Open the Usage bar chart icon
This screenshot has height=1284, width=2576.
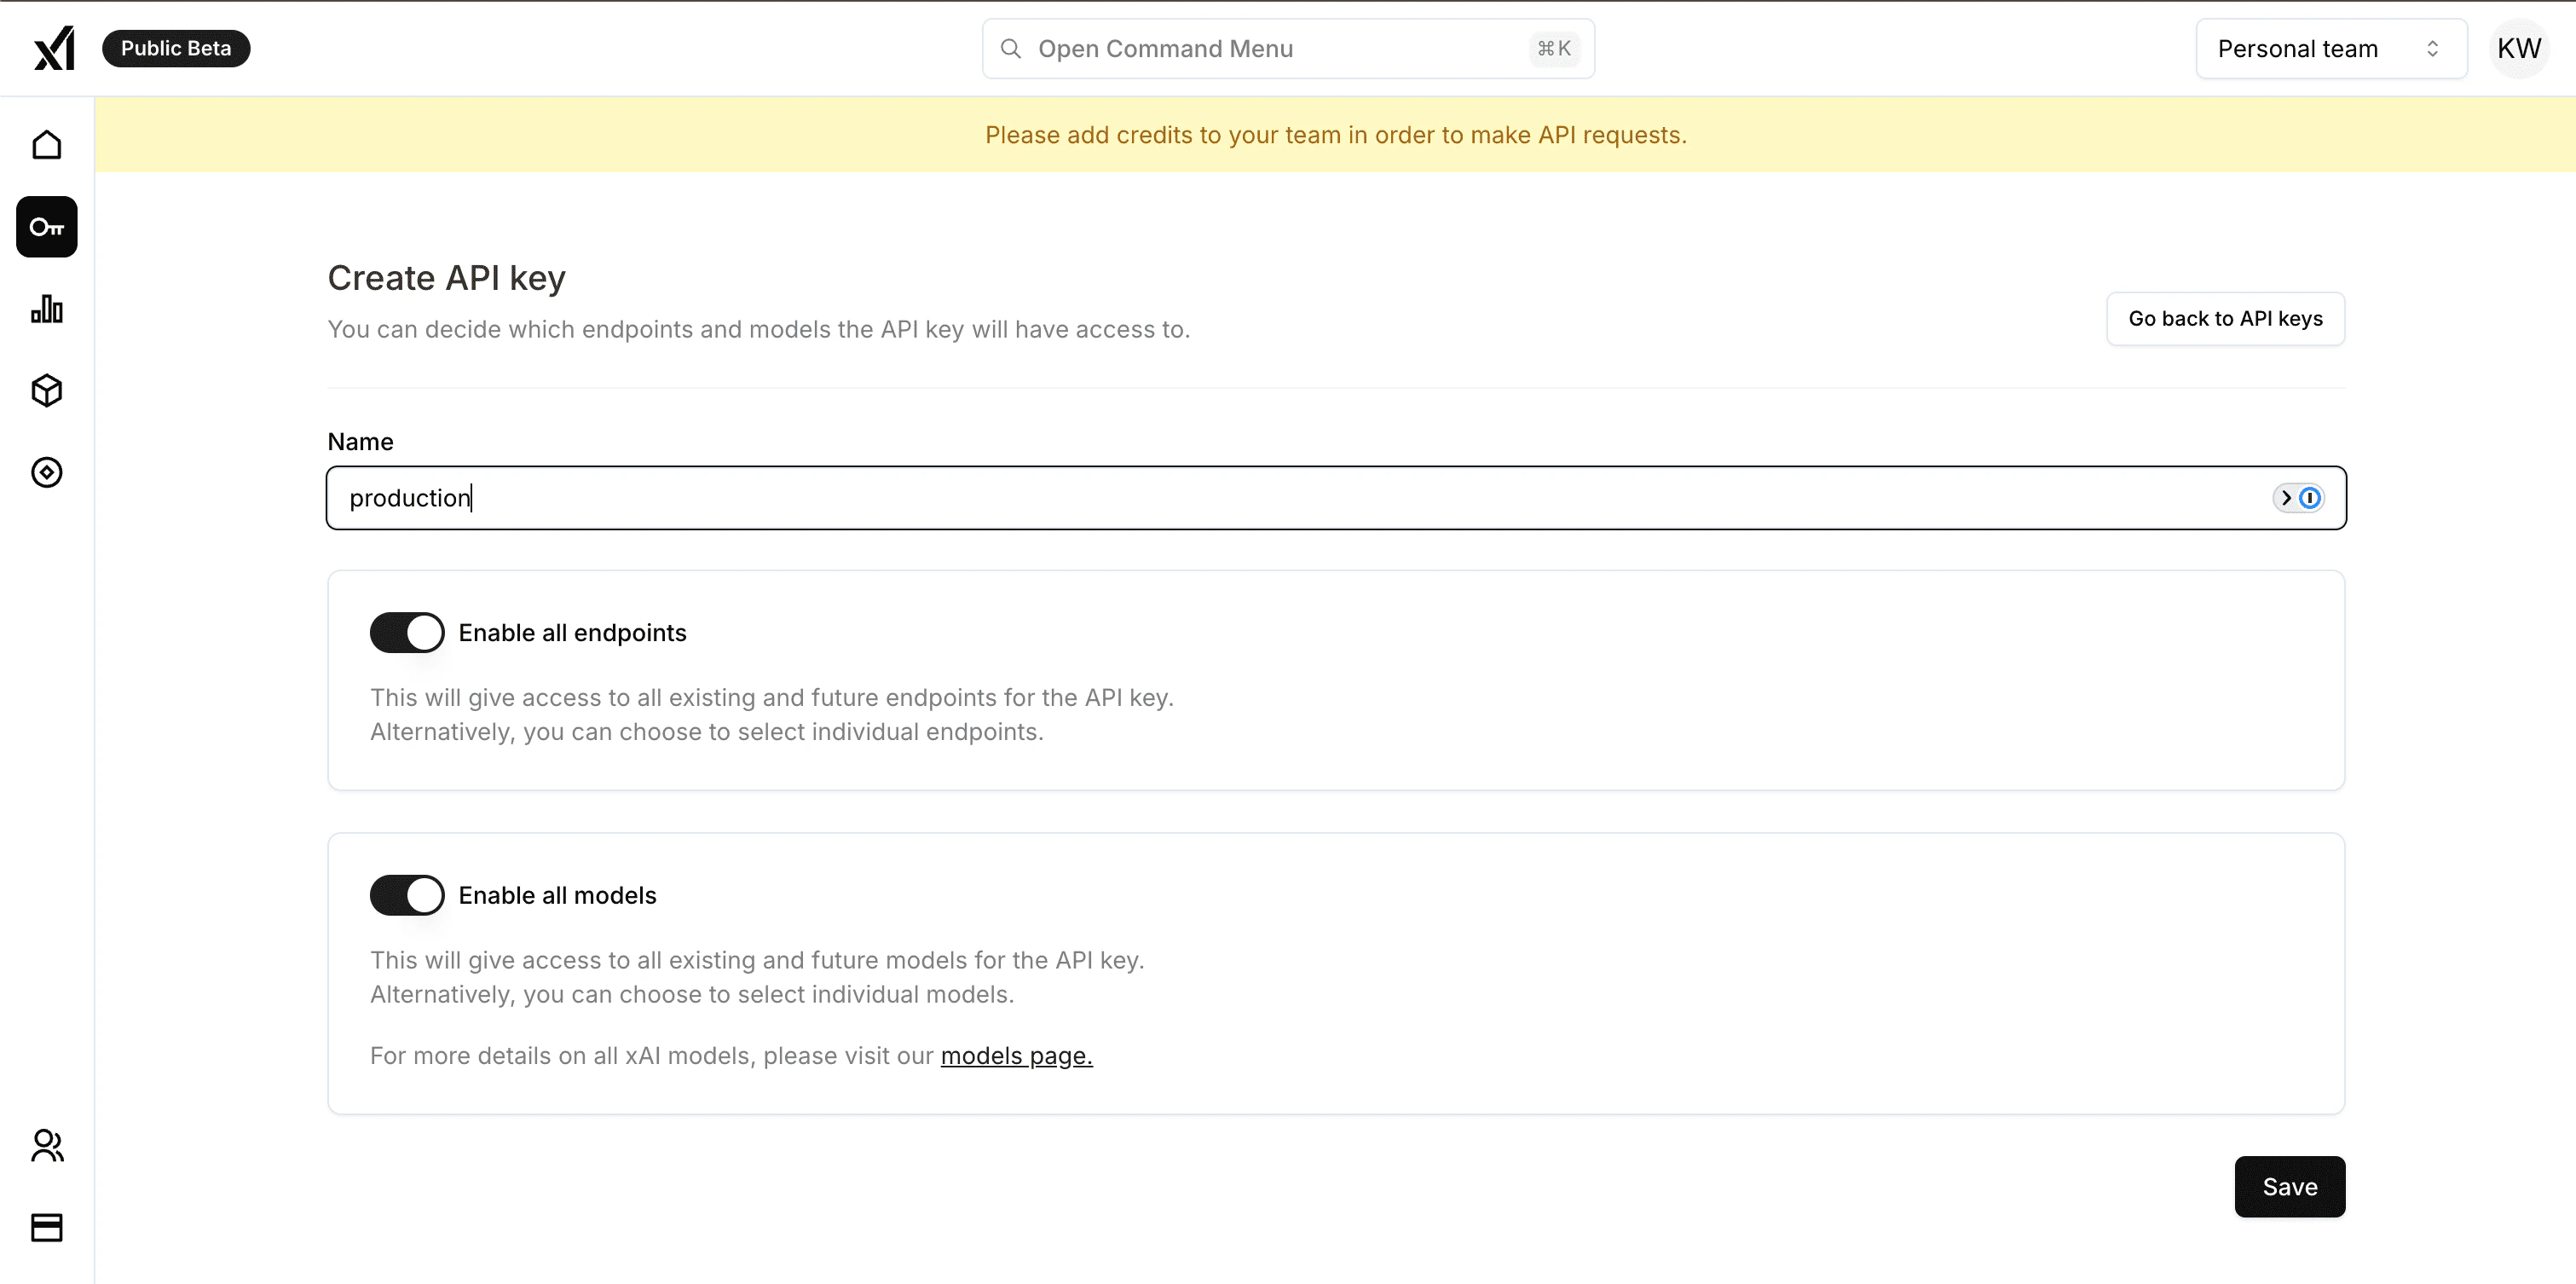tap(47, 309)
